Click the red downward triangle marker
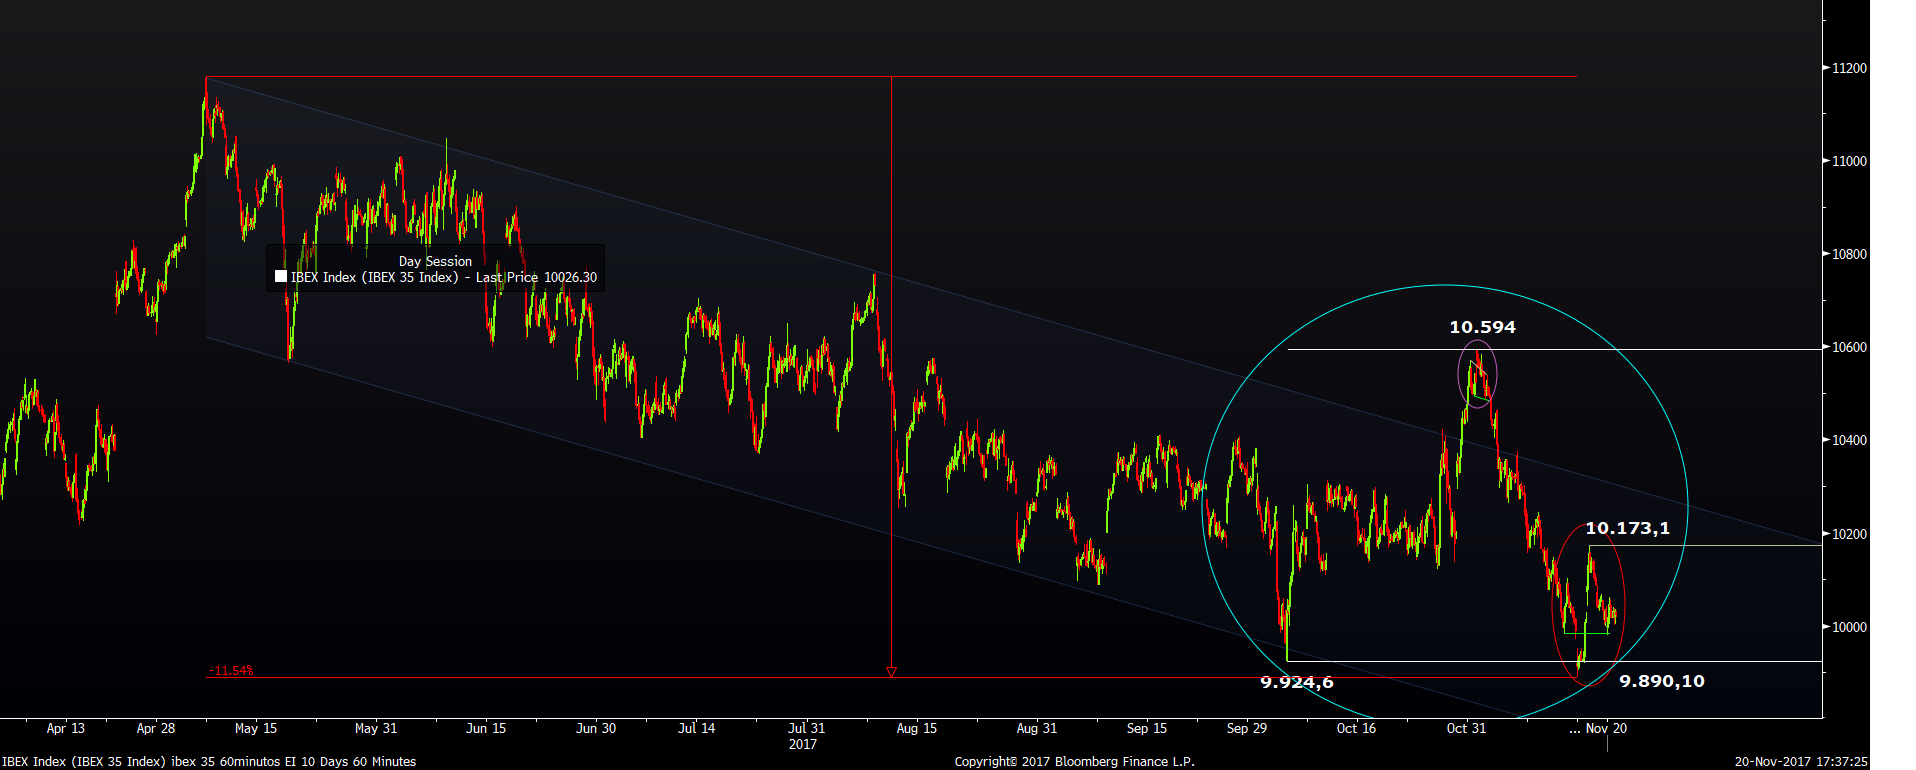Image resolution: width=1916 pixels, height=770 pixels. (891, 672)
